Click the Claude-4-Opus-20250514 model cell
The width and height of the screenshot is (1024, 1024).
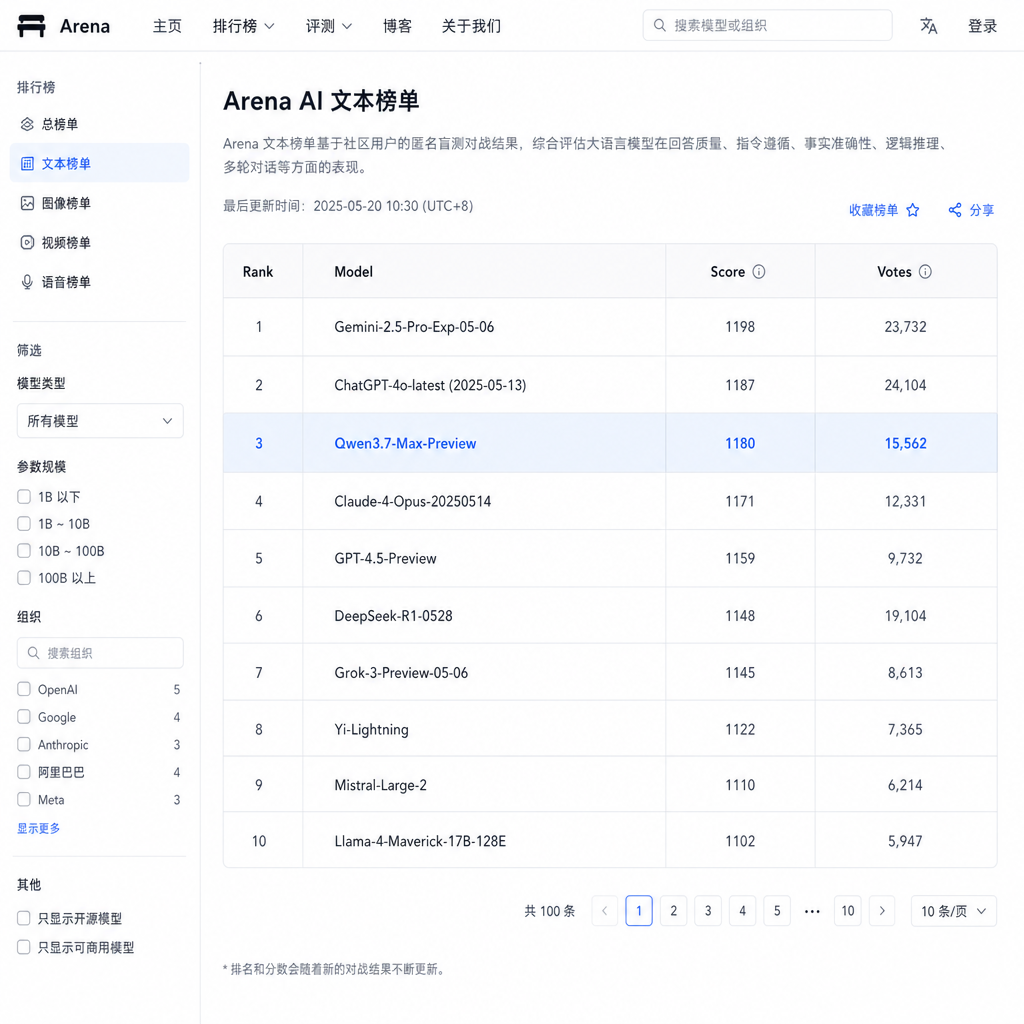(x=484, y=501)
